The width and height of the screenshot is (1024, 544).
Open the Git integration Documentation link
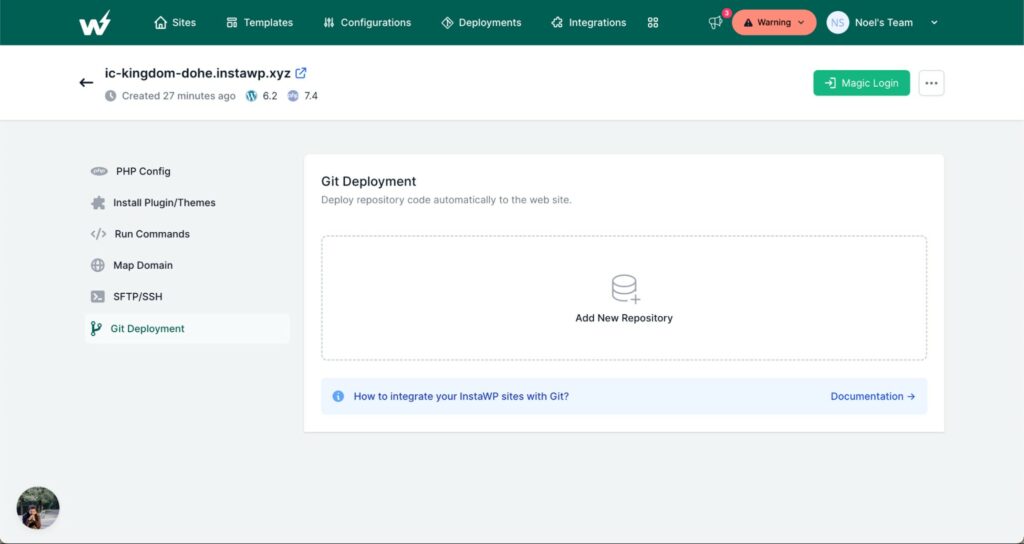click(872, 396)
